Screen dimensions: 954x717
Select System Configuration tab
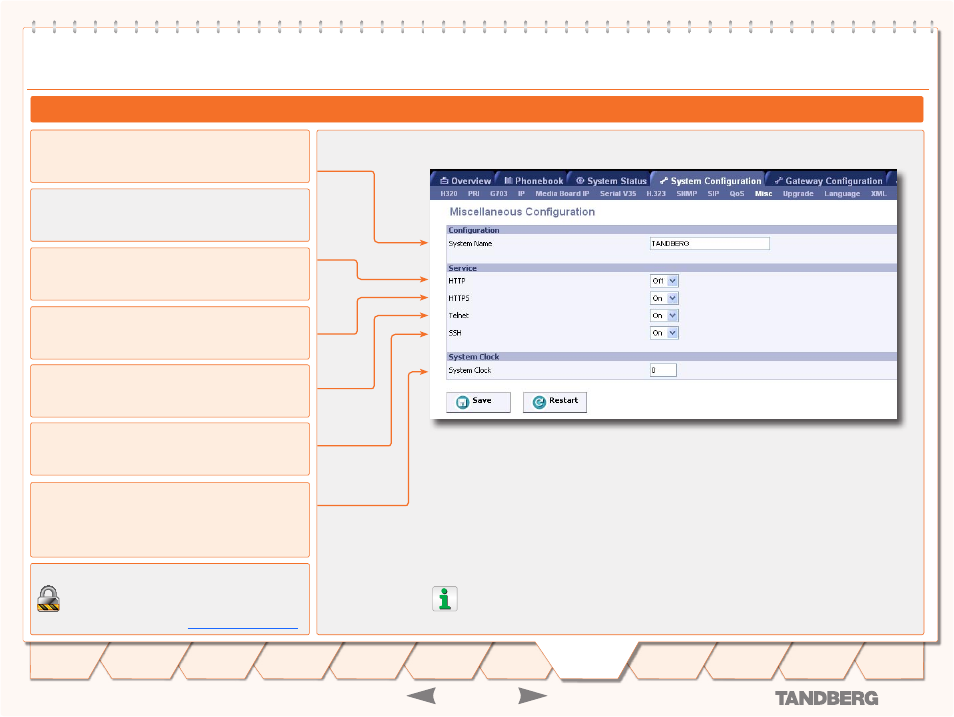(x=710, y=181)
